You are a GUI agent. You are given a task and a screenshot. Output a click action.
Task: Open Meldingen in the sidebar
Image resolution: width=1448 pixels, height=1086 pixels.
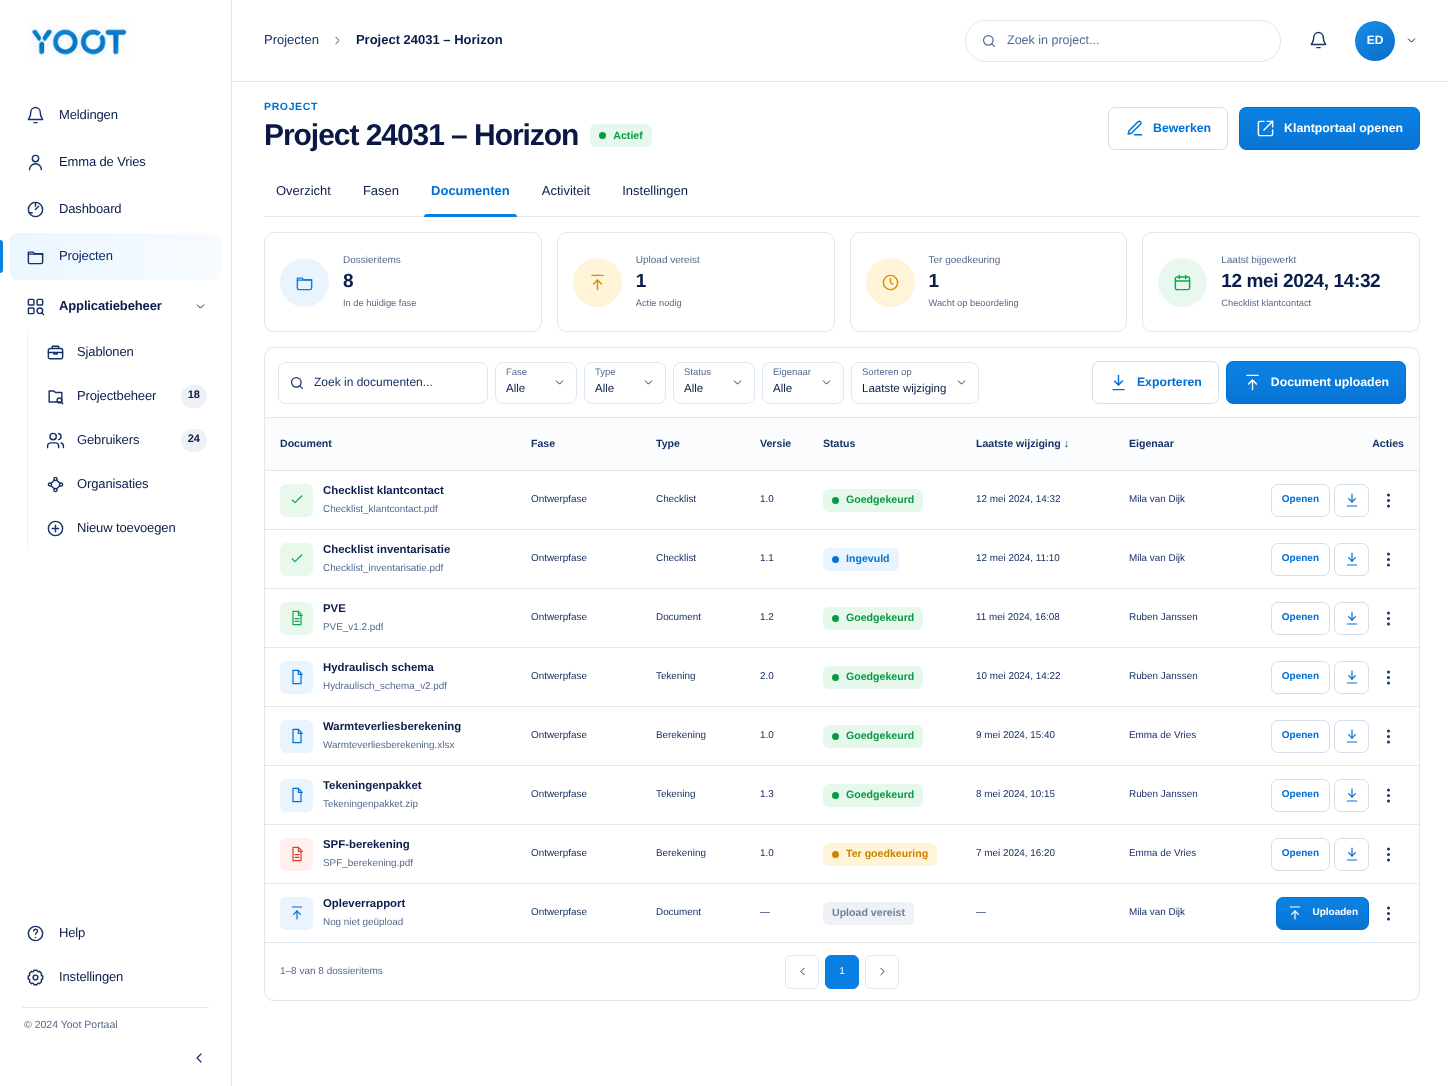[115, 115]
